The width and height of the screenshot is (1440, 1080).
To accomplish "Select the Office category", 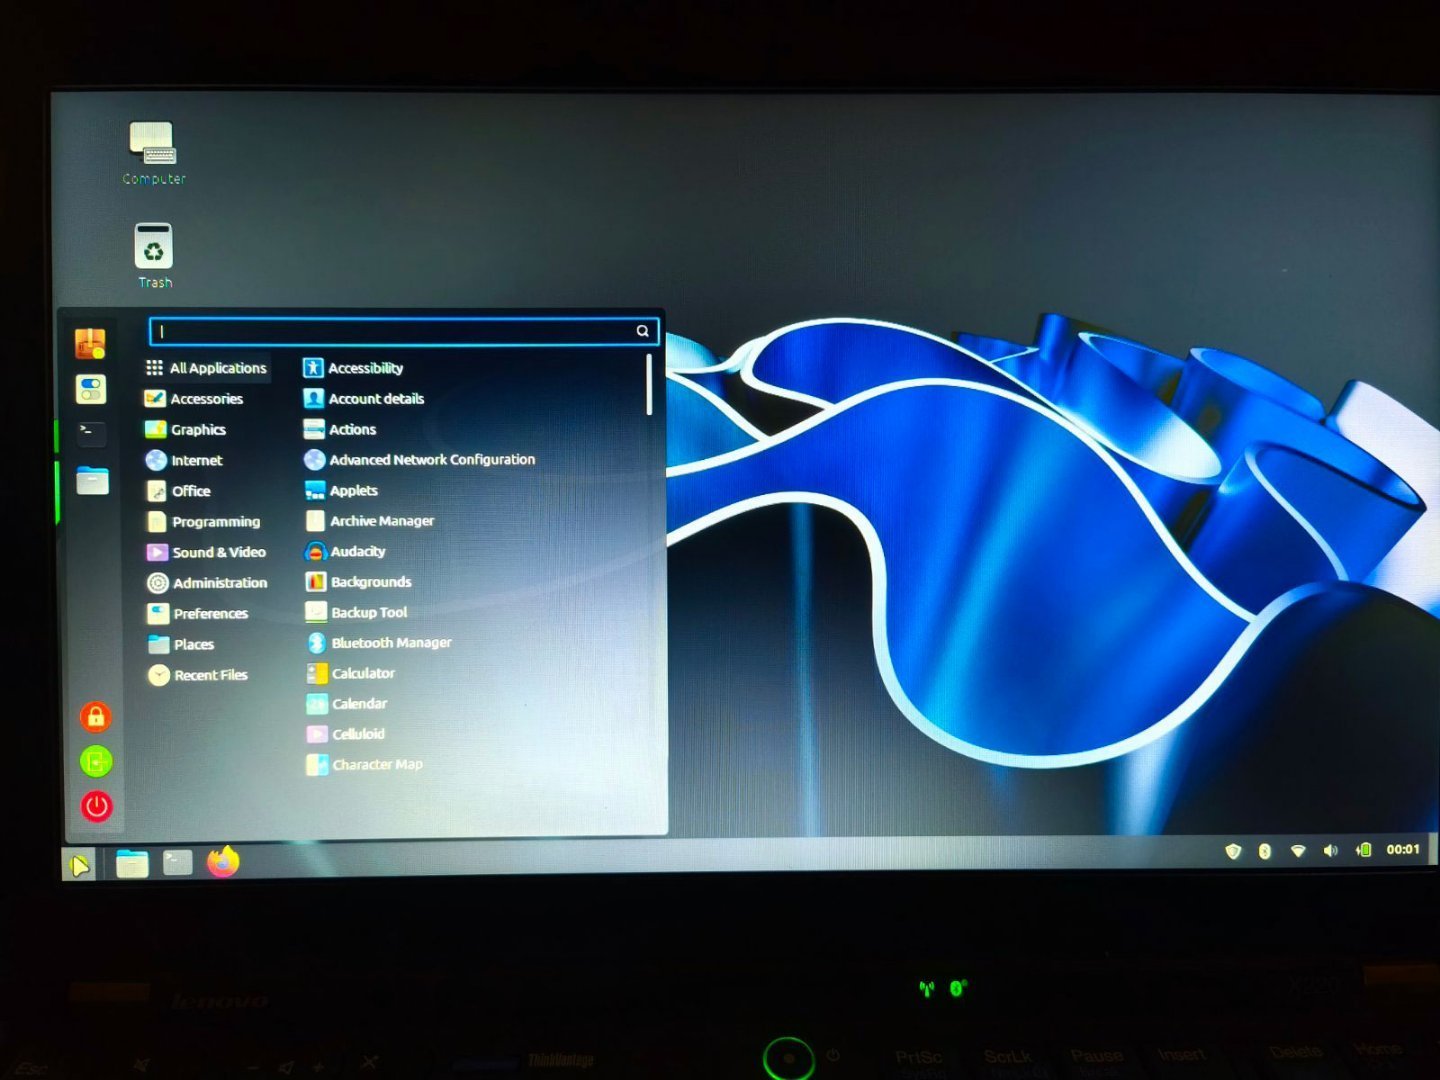I will (x=179, y=491).
